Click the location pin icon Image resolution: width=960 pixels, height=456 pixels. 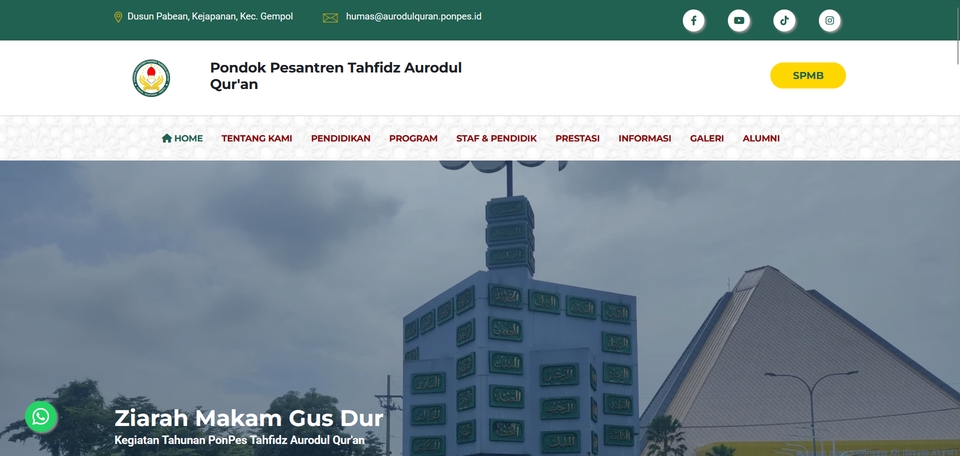pyautogui.click(x=118, y=17)
